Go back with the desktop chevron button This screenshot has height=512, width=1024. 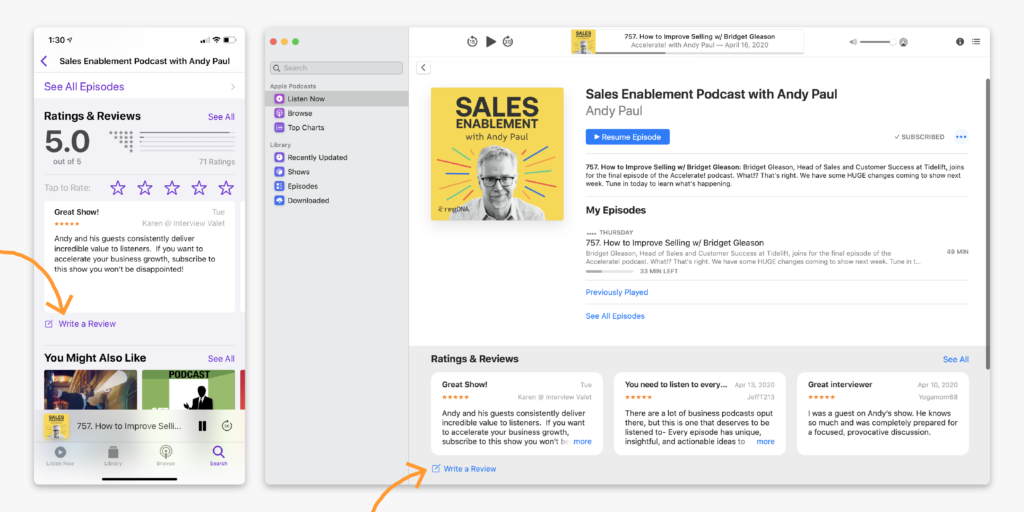423,68
